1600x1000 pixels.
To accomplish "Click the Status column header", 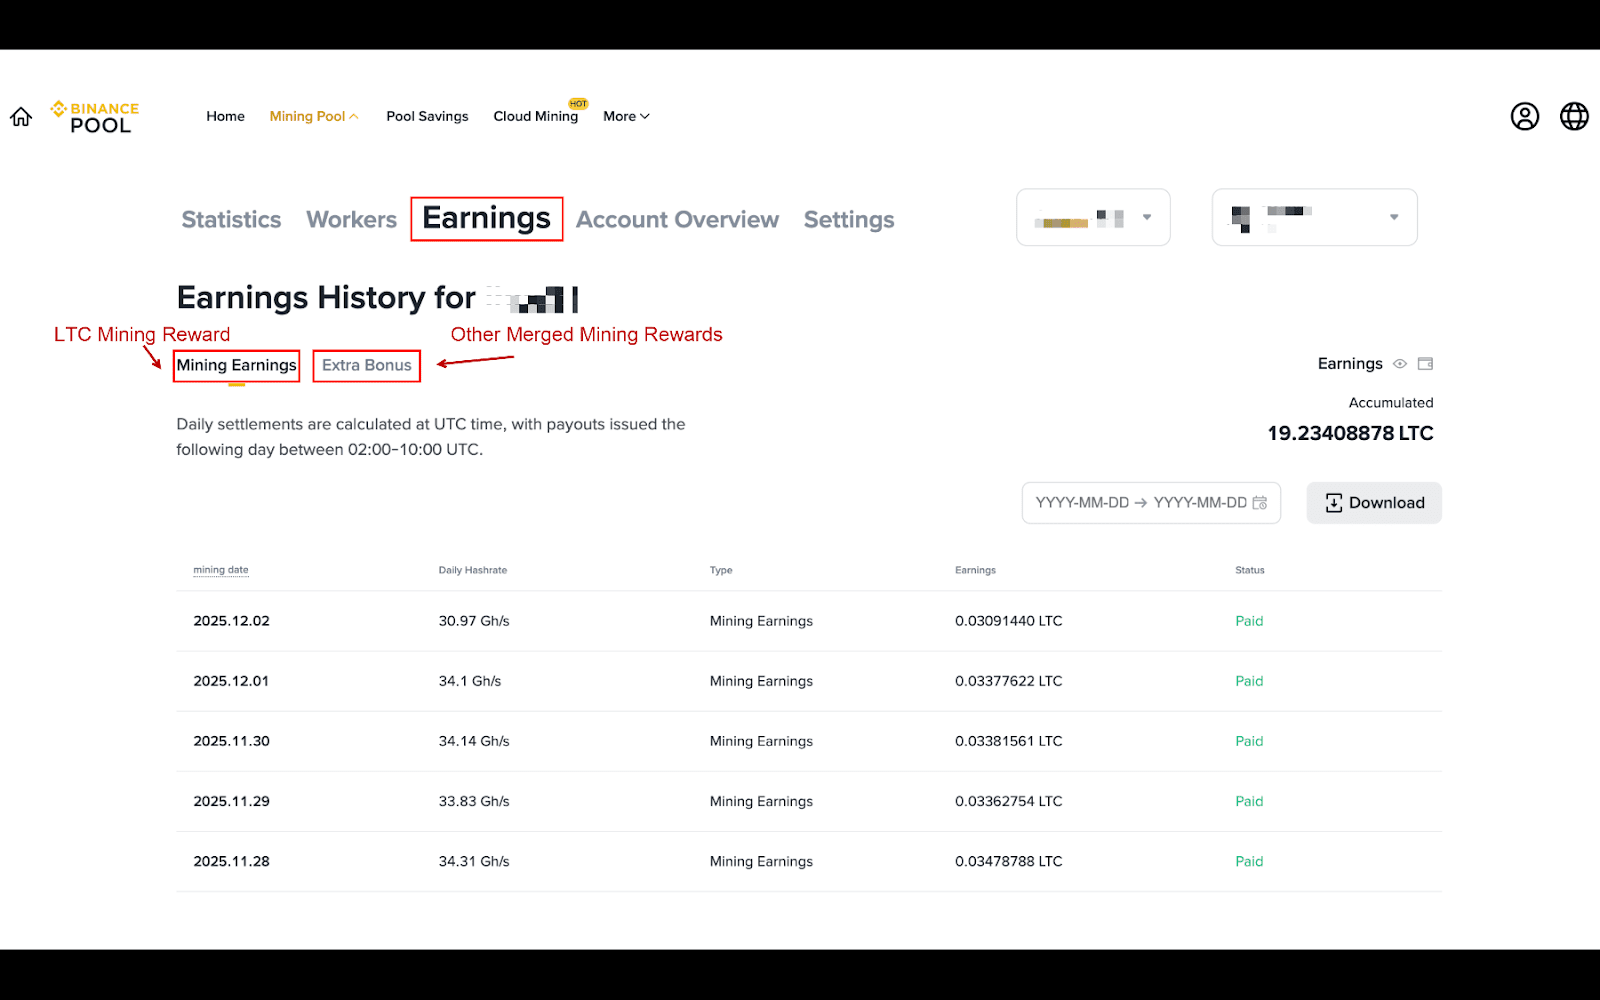I will (x=1250, y=570).
